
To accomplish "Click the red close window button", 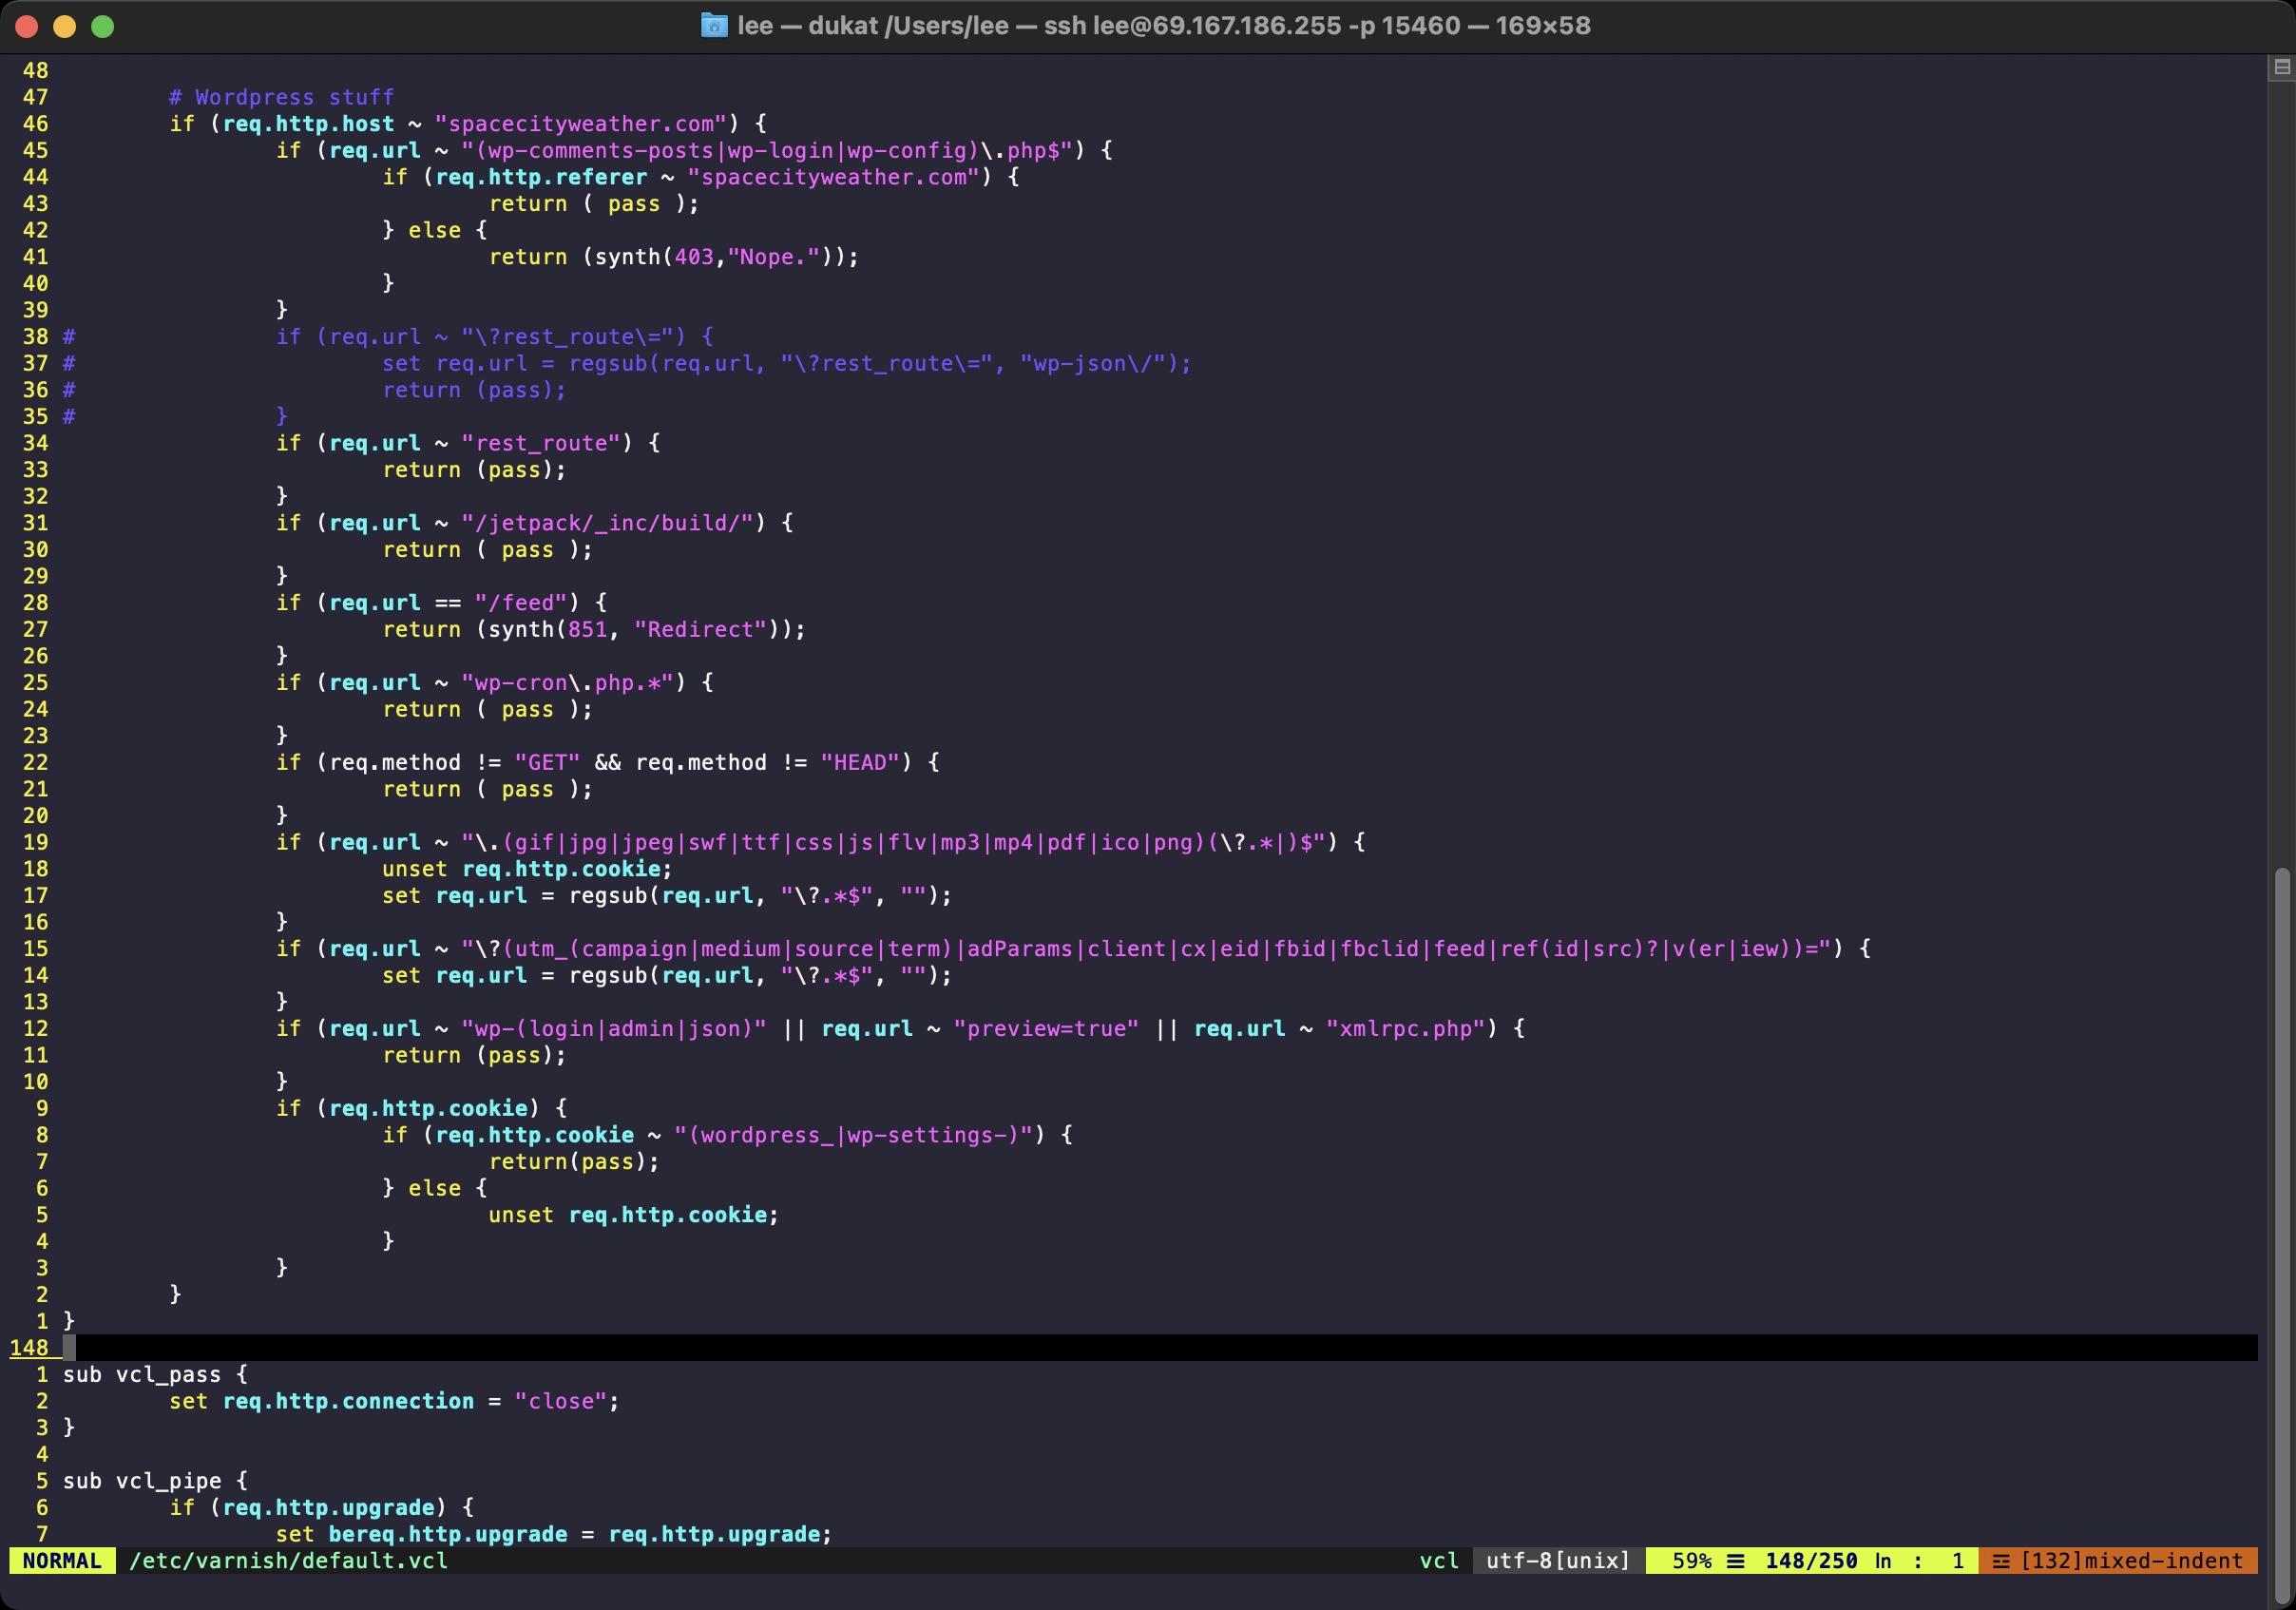I will 27,26.
